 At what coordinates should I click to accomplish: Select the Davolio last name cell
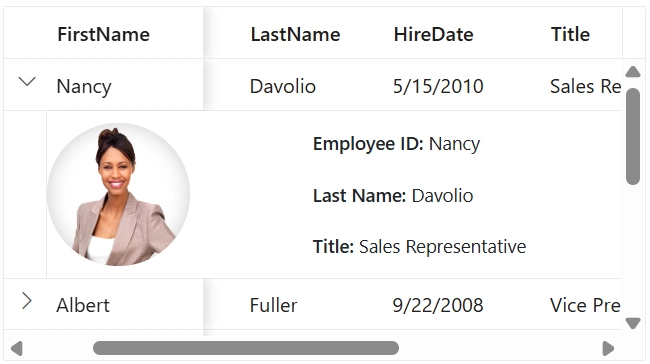click(283, 86)
